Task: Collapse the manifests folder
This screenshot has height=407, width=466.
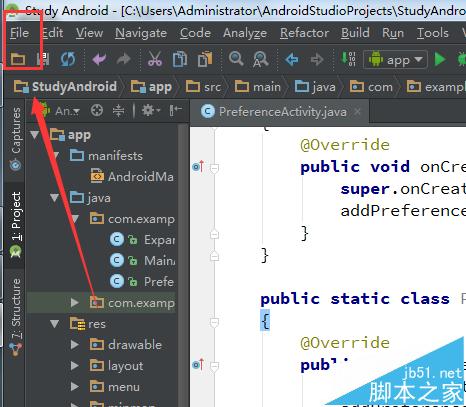Action: point(55,155)
